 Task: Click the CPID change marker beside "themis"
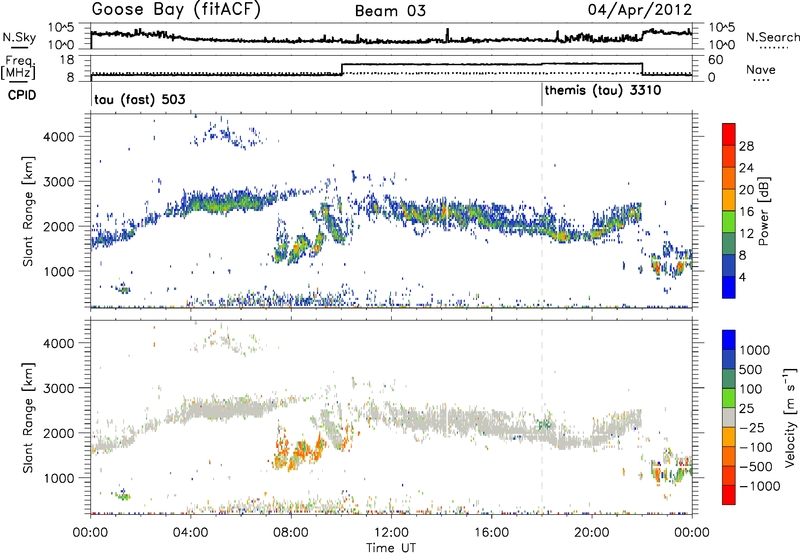tap(542, 95)
